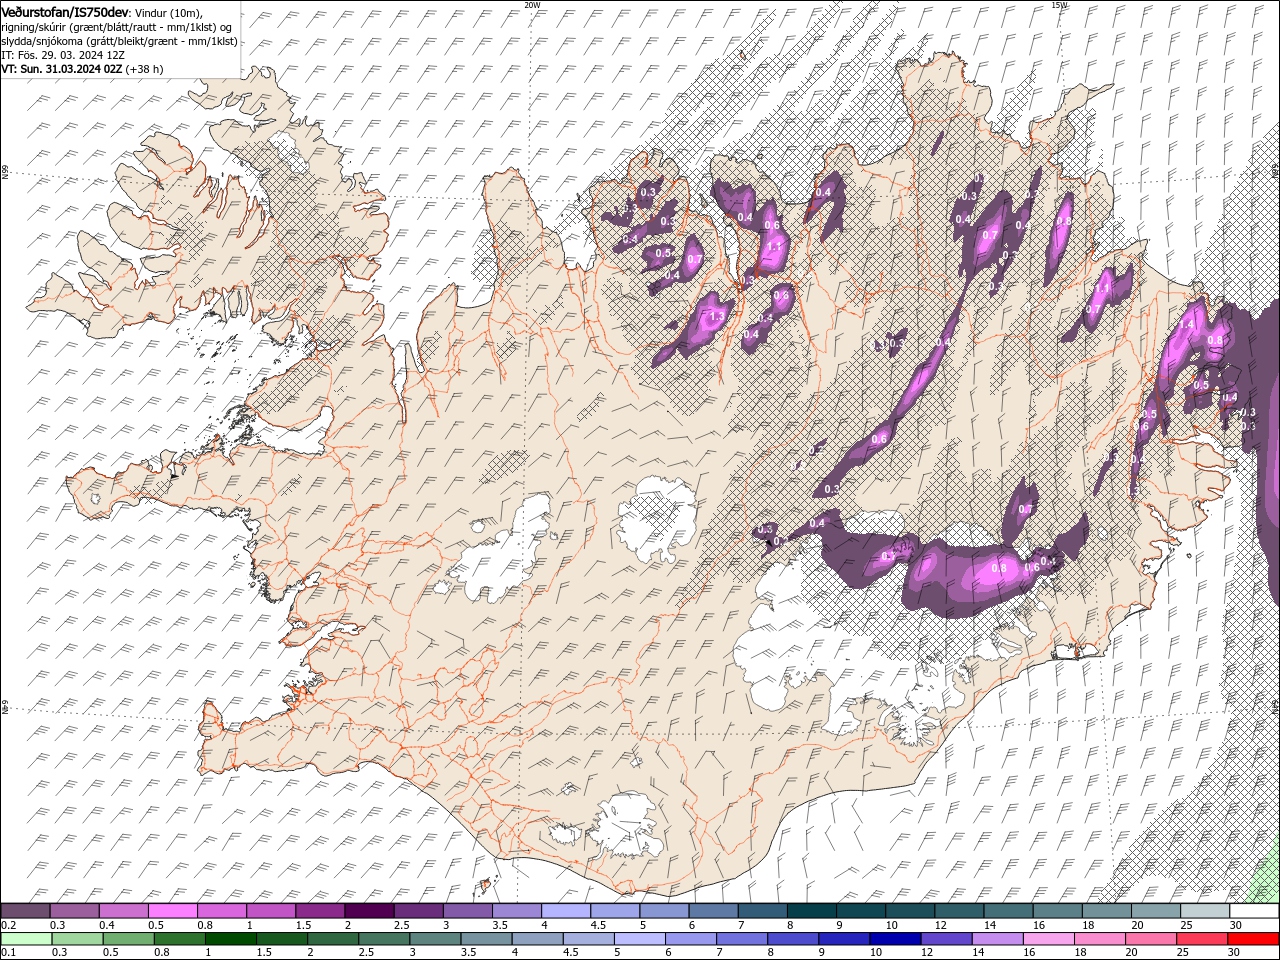
Task: Choose upper legend swatch starting at 12
Action: click(958, 911)
